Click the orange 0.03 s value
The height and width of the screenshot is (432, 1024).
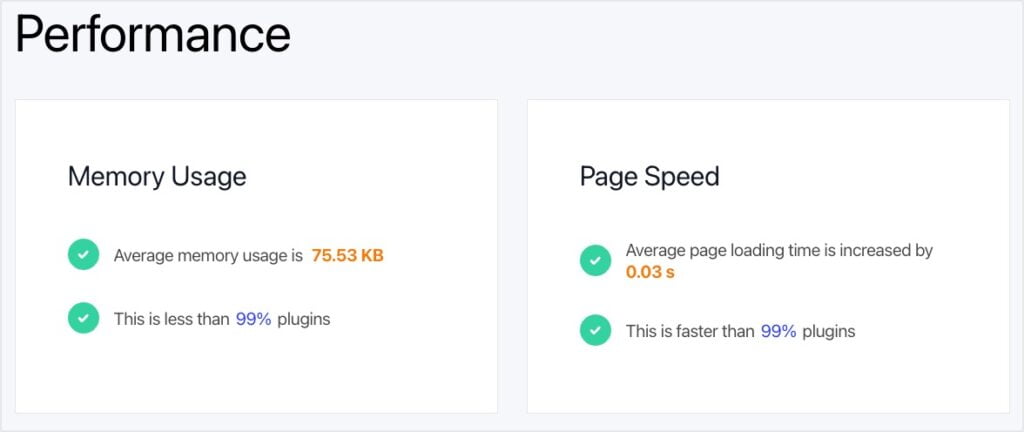coord(650,272)
